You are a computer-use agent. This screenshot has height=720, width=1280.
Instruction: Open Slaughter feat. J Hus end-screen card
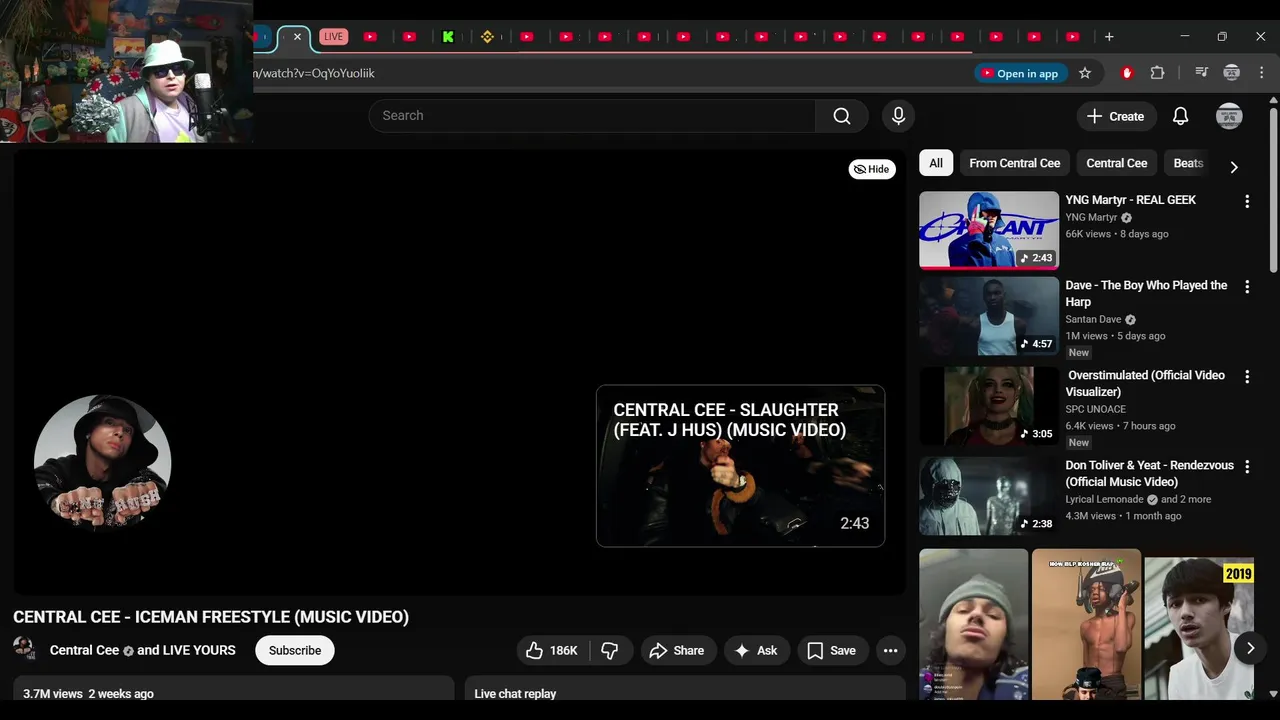(x=740, y=466)
